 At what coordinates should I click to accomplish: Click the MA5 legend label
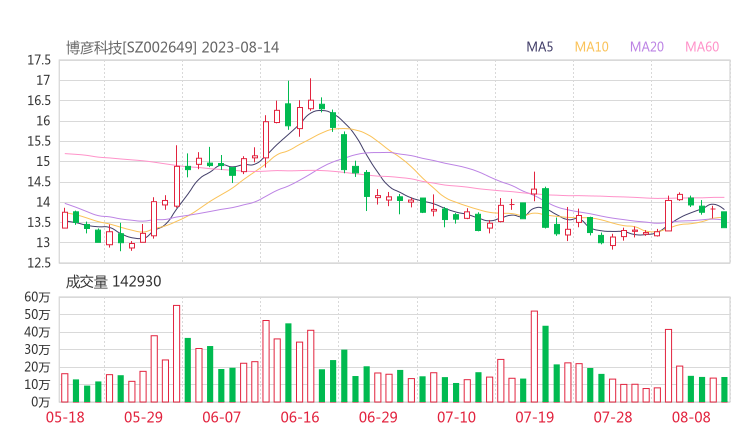pos(539,47)
